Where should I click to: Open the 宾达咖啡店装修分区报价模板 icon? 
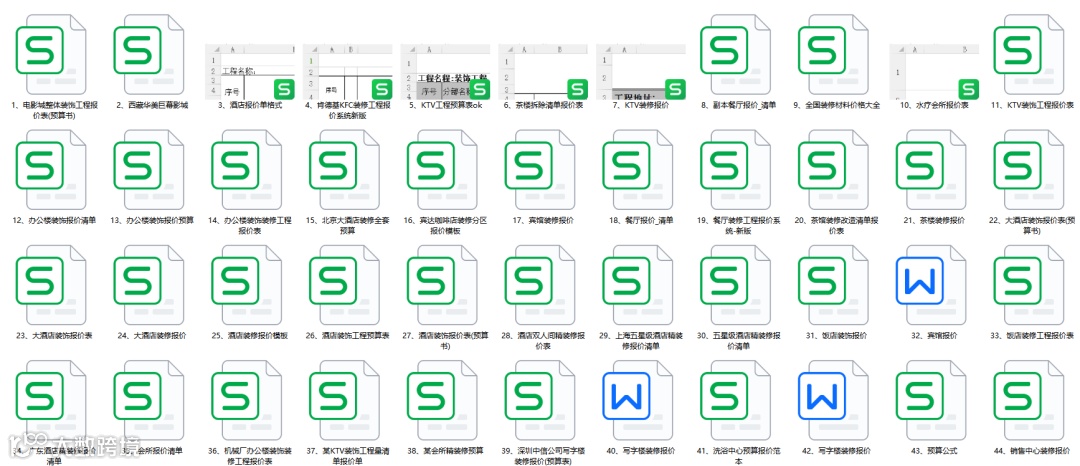[x=443, y=171]
